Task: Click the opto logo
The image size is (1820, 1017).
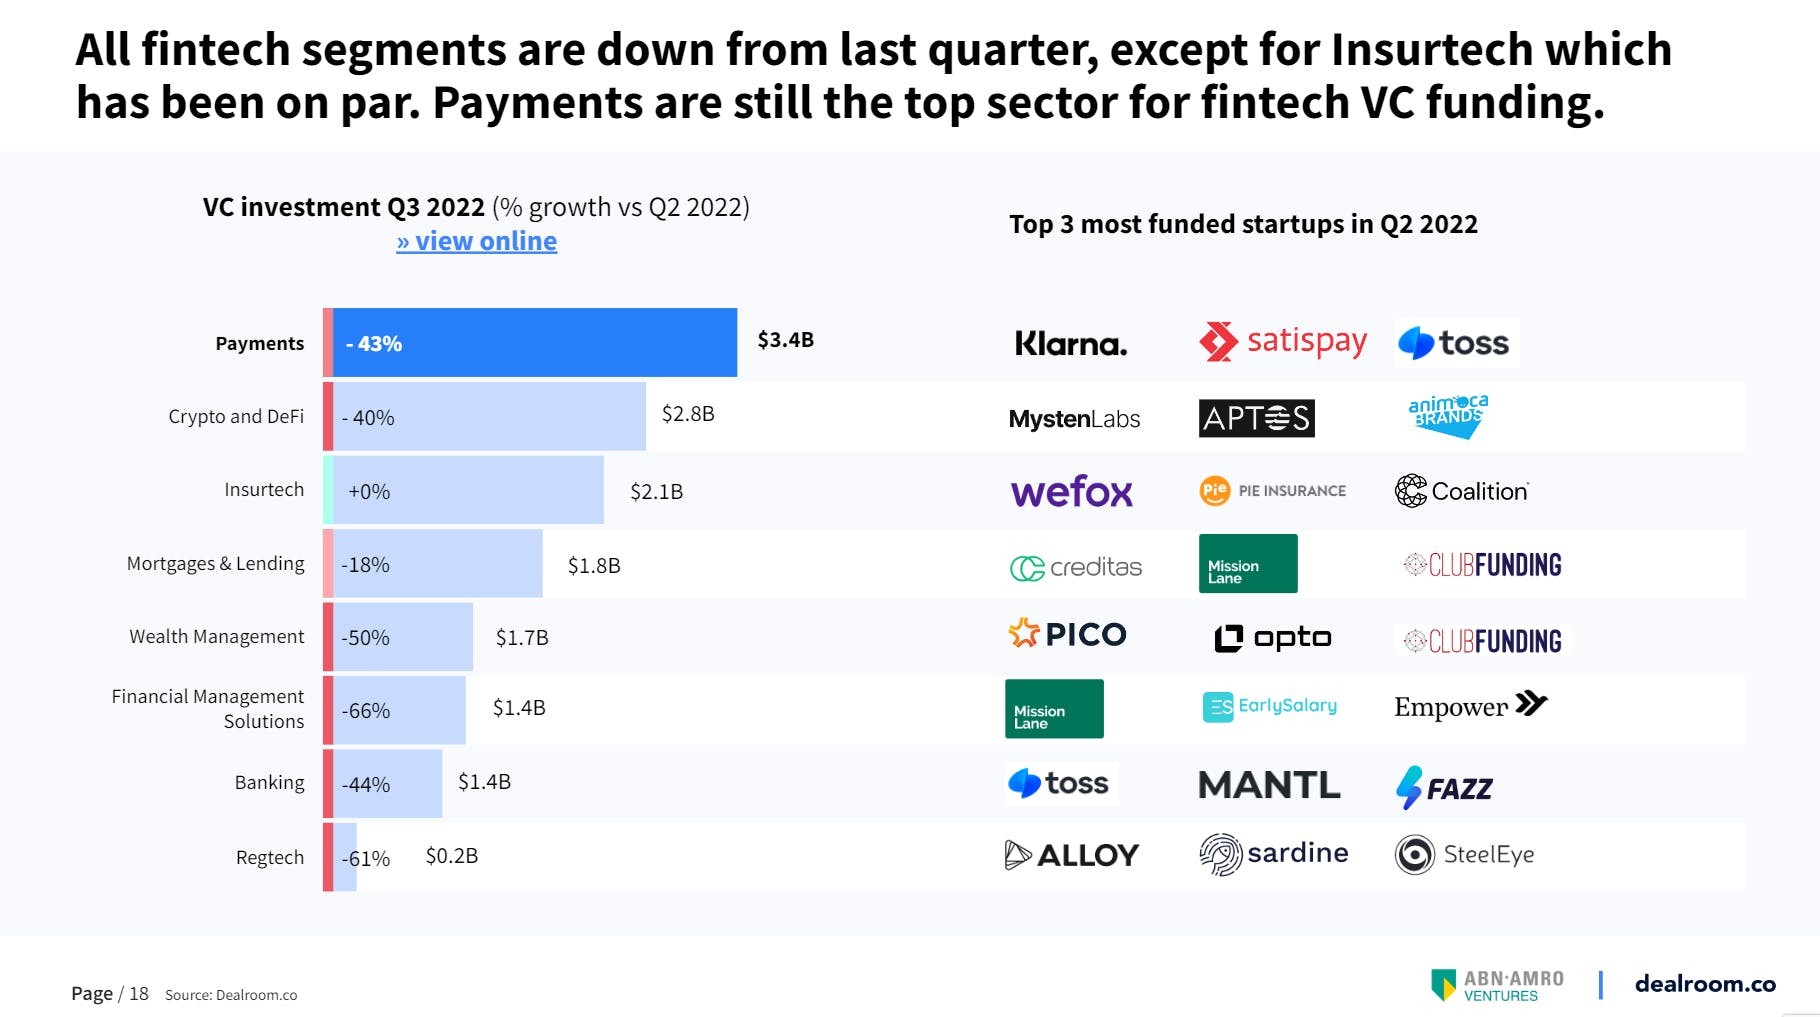Action: point(1272,638)
